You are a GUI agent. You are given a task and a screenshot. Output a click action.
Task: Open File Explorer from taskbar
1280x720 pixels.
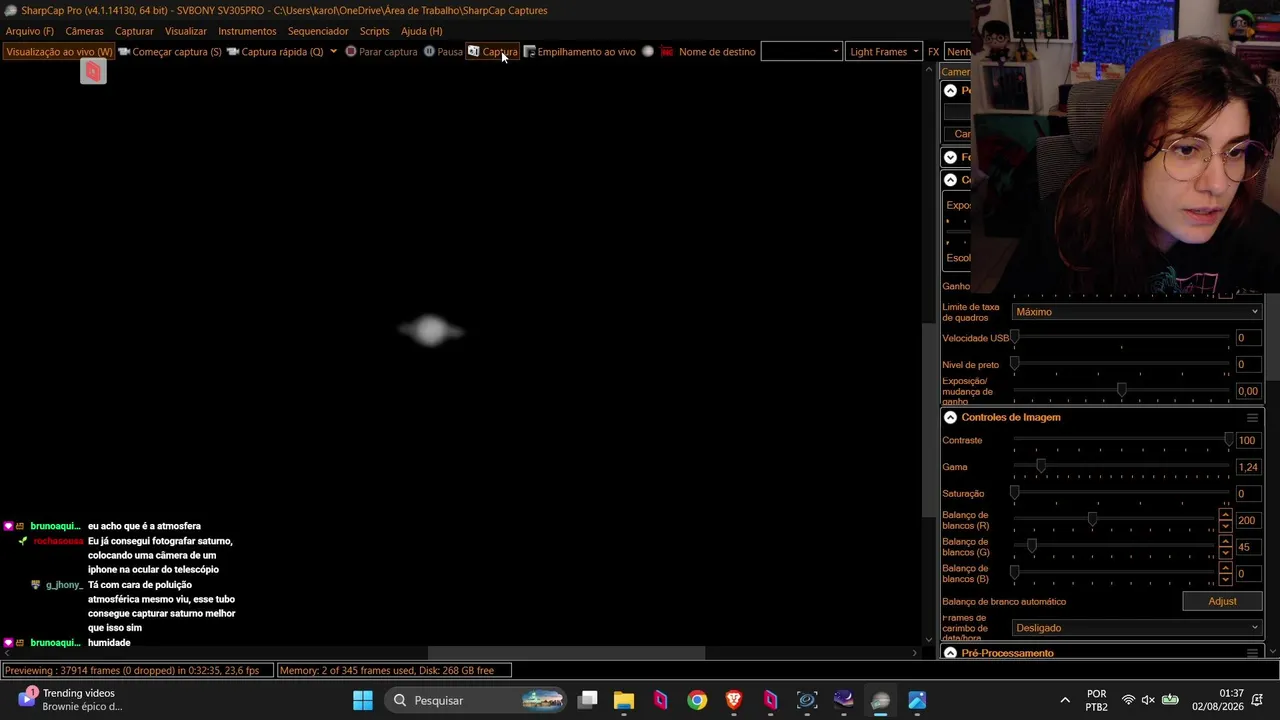pyautogui.click(x=624, y=700)
